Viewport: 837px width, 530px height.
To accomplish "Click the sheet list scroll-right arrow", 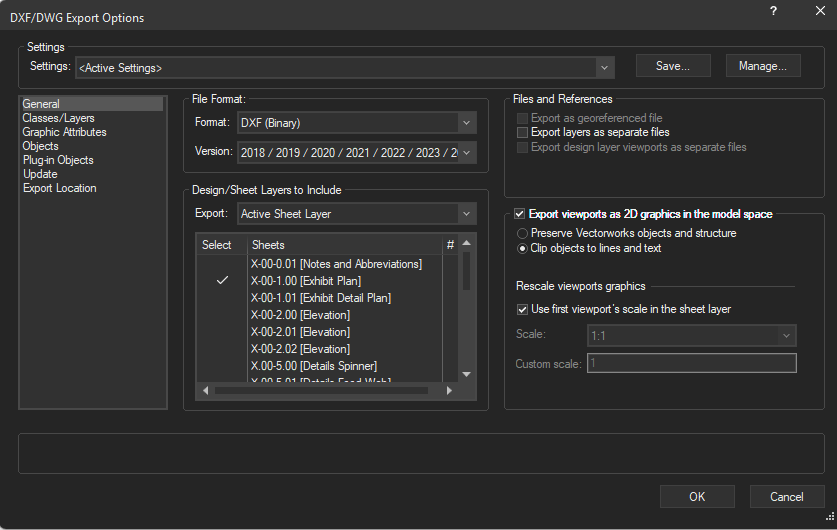I will pyautogui.click(x=448, y=390).
